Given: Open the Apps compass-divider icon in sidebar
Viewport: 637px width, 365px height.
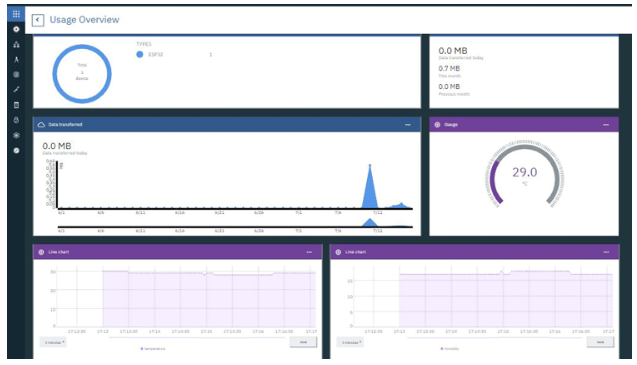Looking at the screenshot, I should tap(16, 59).
